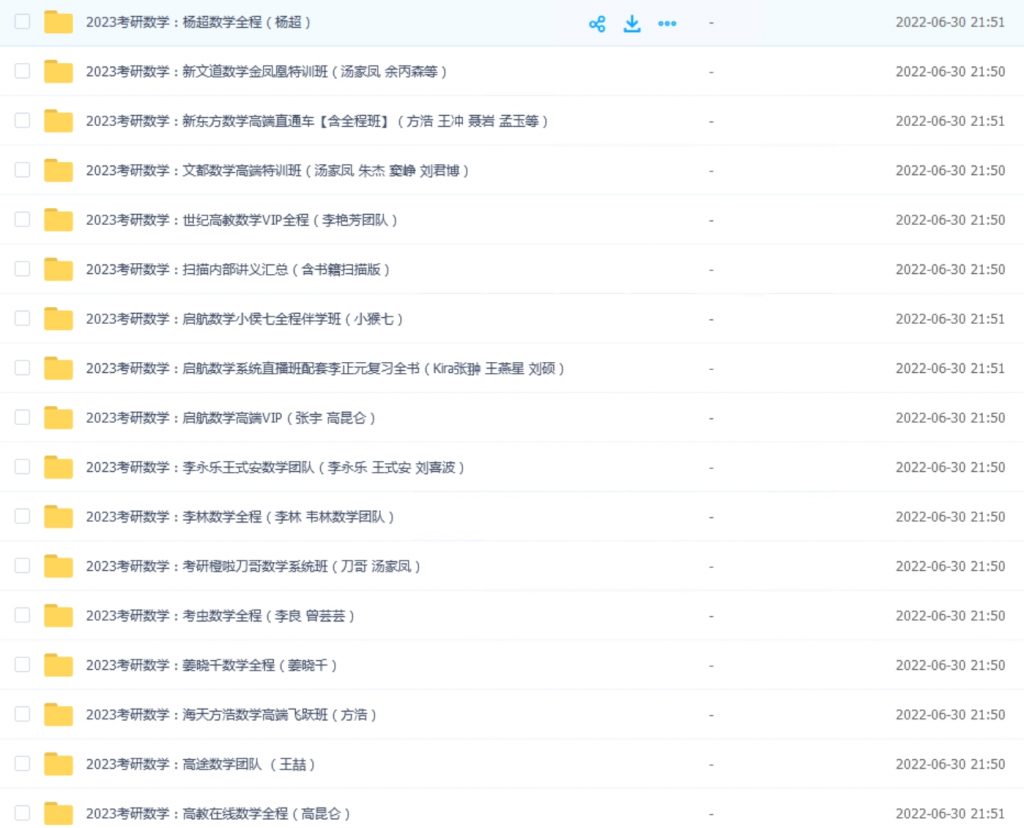Click folder icon of 考研橙啦刀哥数学系统班
Screen dimensions: 1024x828
tap(58, 566)
